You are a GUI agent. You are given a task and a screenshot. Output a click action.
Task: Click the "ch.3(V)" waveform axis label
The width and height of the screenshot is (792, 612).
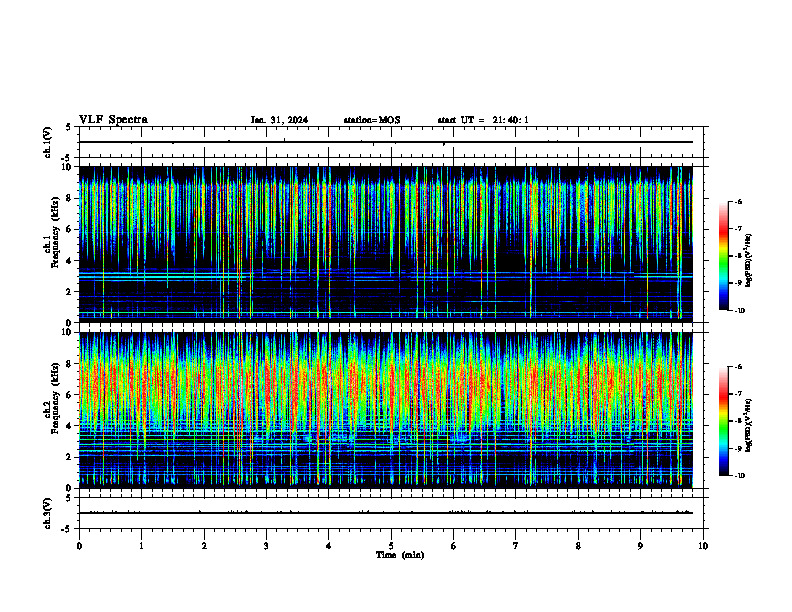coord(47,513)
